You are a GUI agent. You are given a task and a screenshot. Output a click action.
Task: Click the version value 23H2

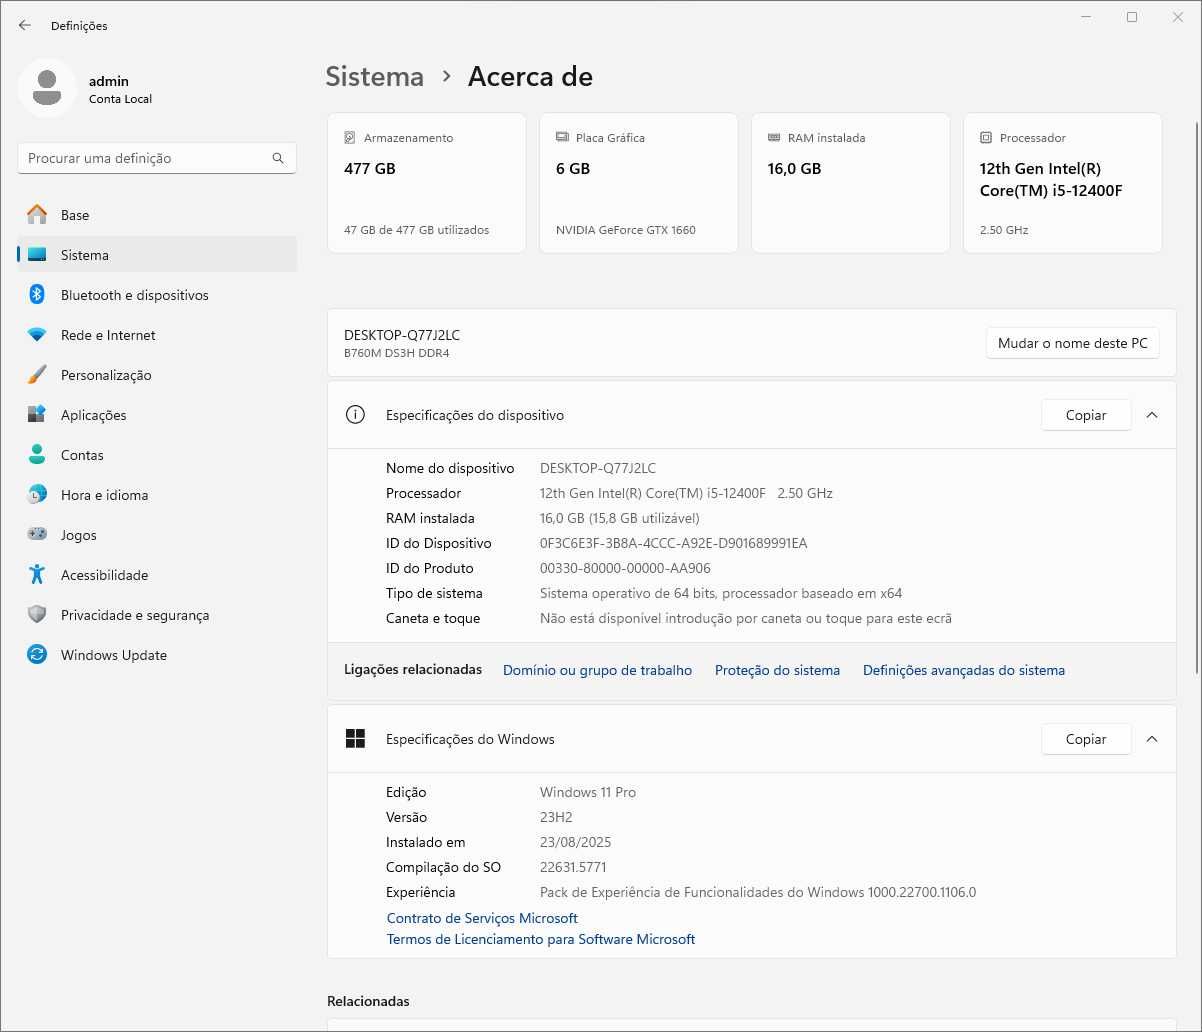click(556, 817)
